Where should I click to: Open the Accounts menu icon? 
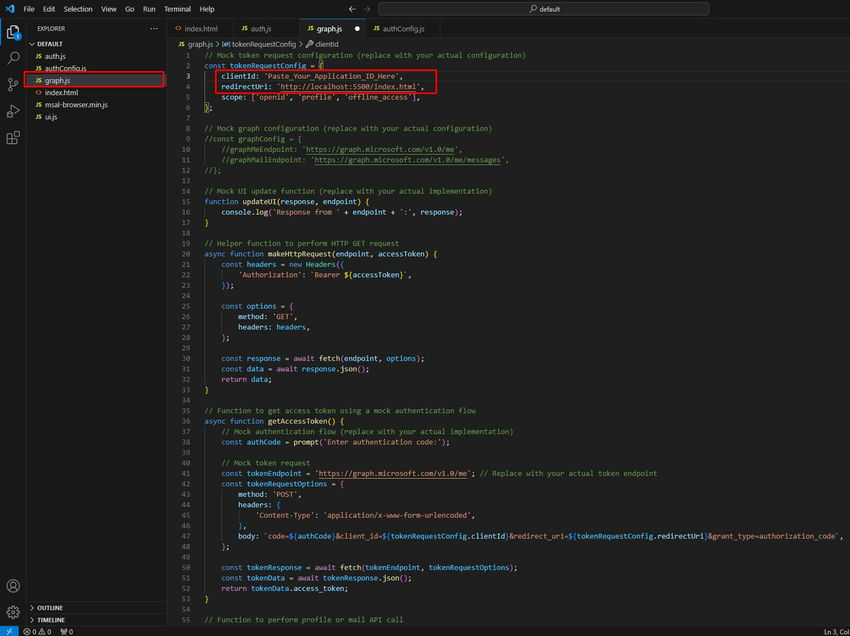(x=13, y=586)
